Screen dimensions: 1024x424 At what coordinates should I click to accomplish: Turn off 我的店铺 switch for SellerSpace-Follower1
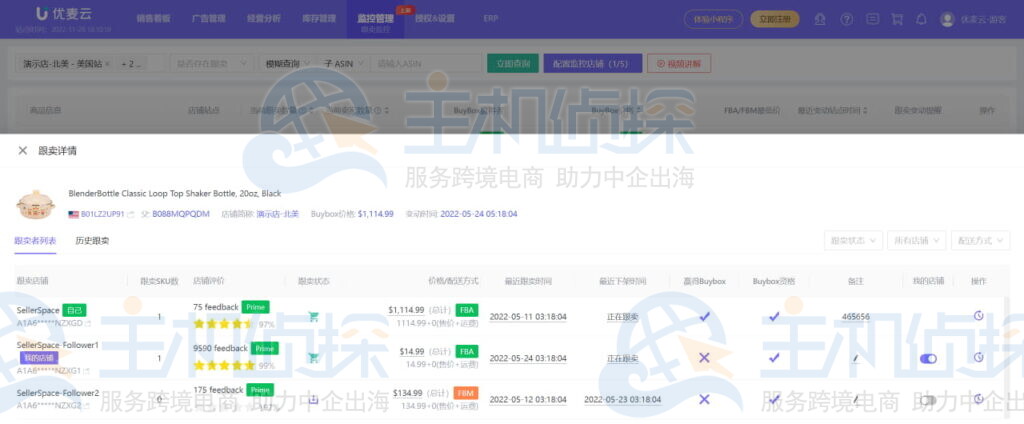coord(927,359)
